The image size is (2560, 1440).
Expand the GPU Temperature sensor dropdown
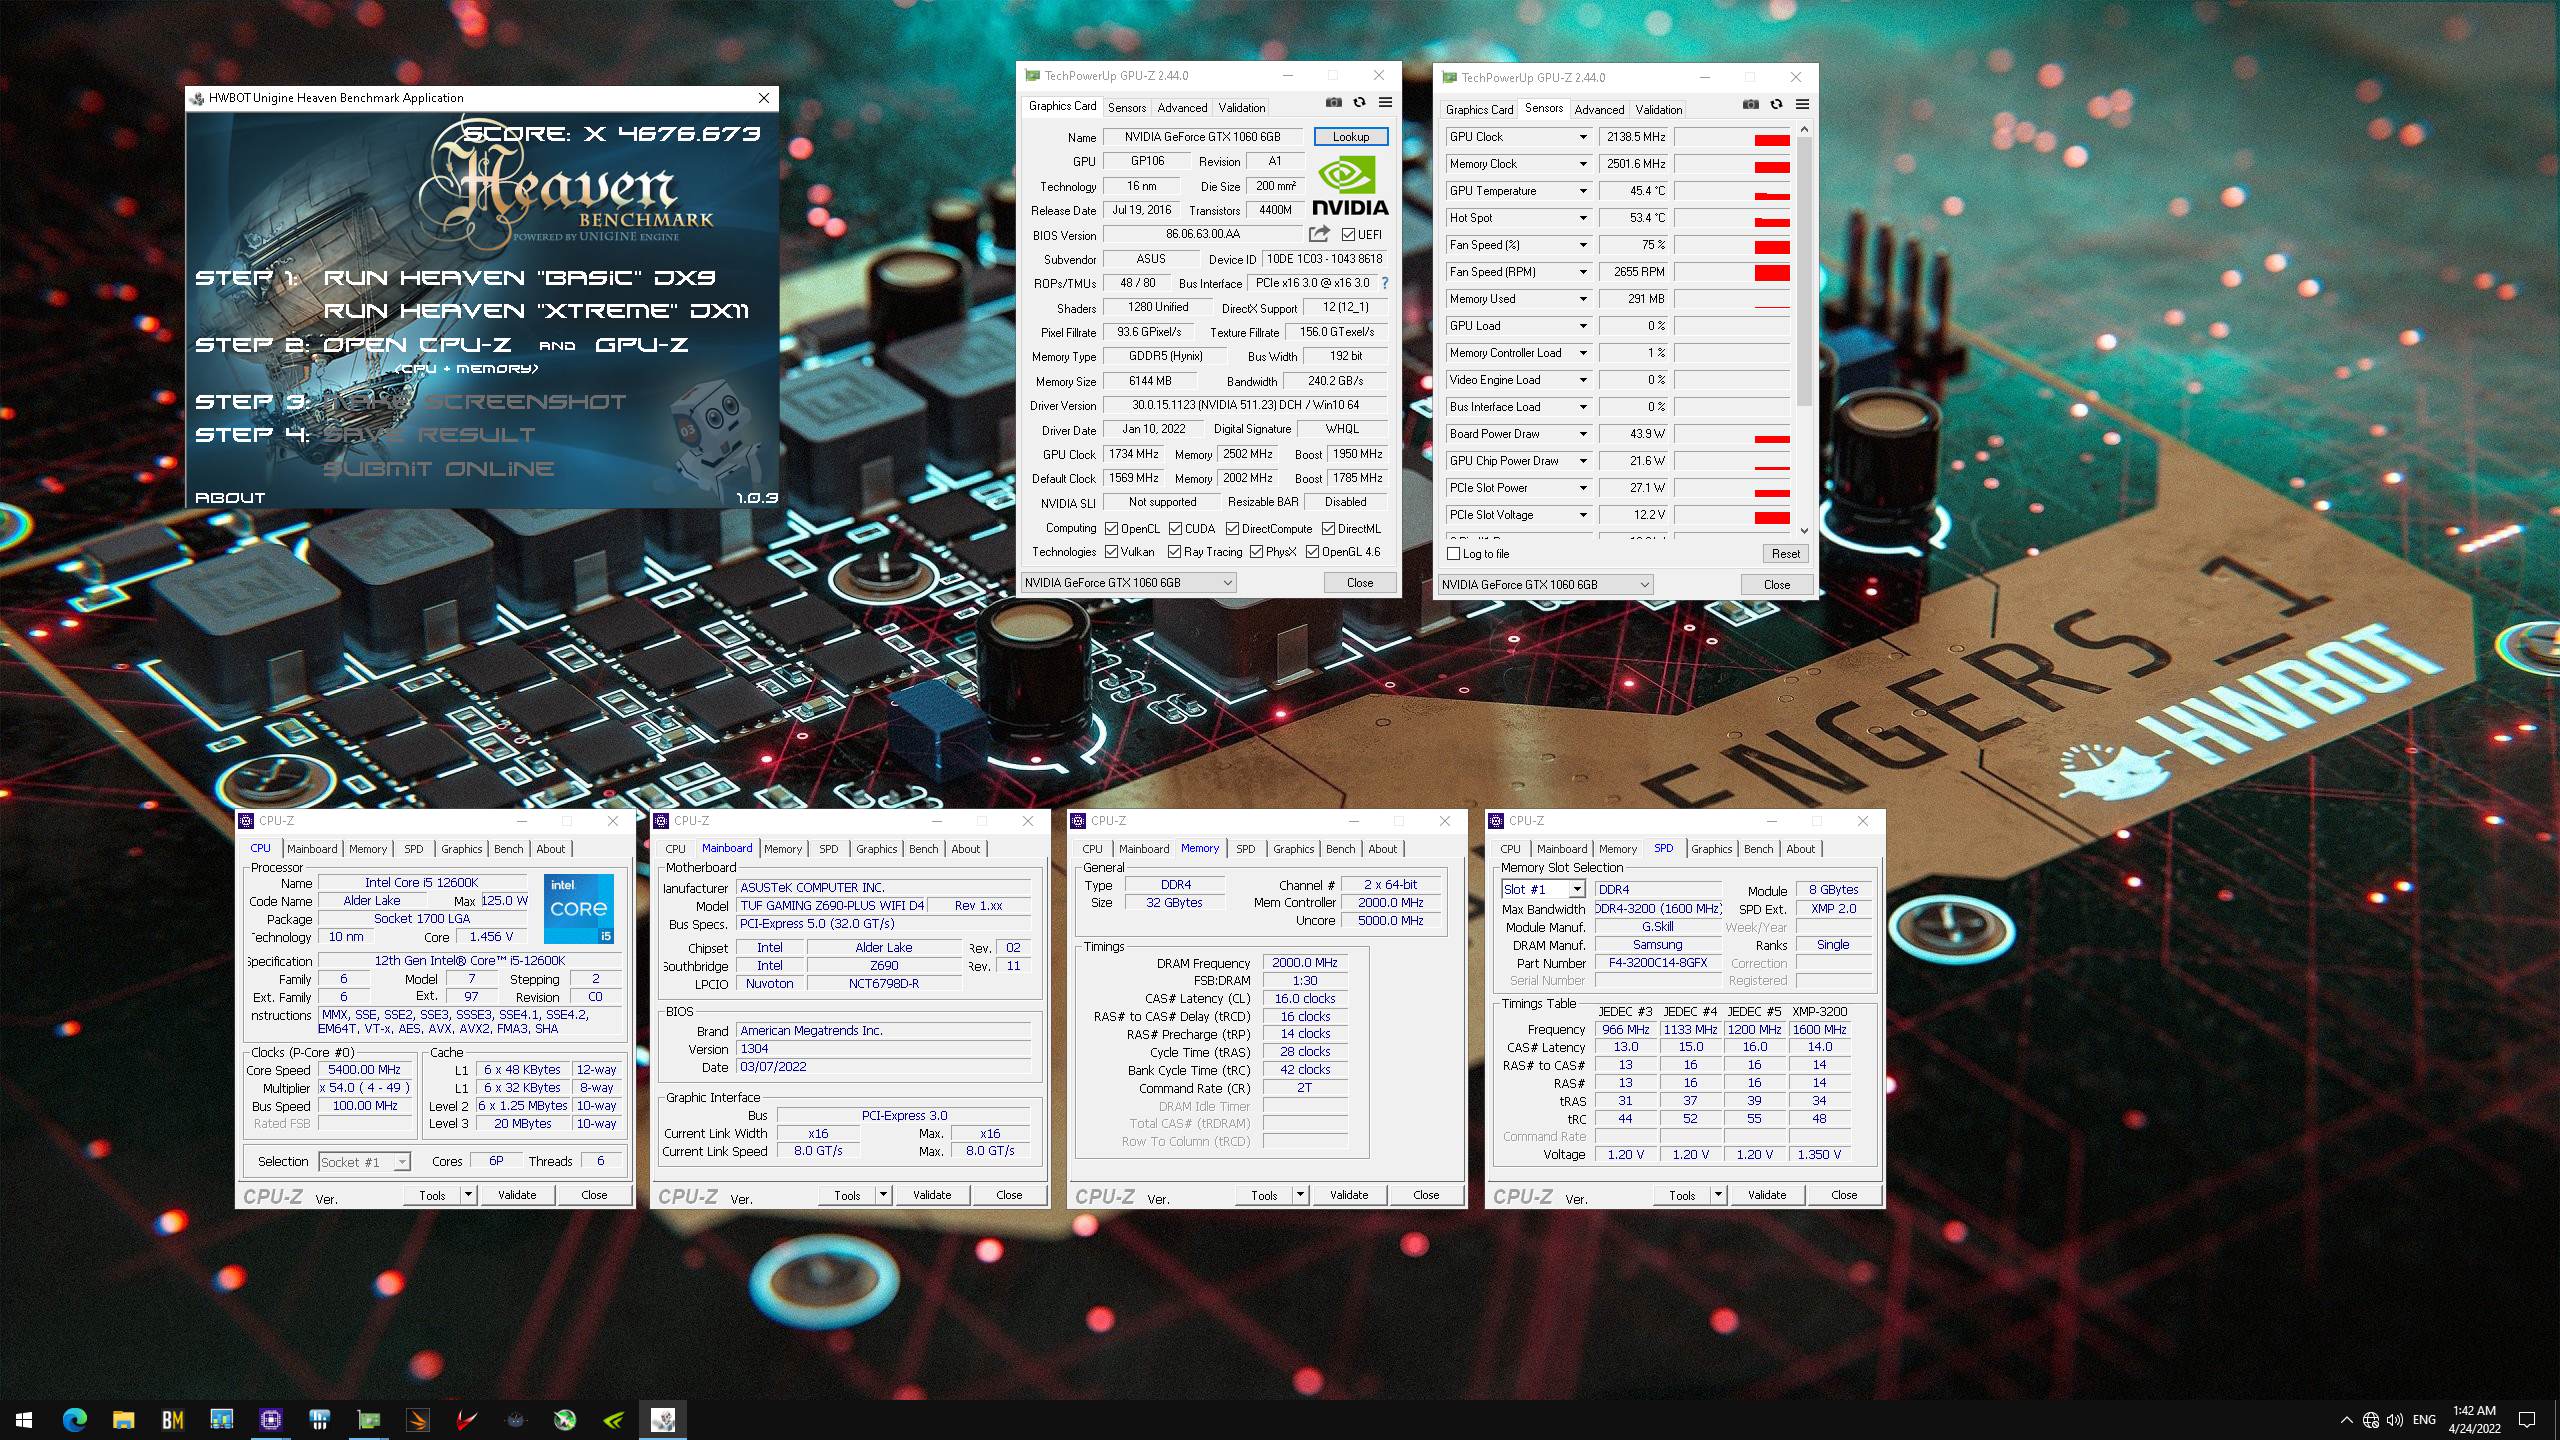click(1582, 191)
